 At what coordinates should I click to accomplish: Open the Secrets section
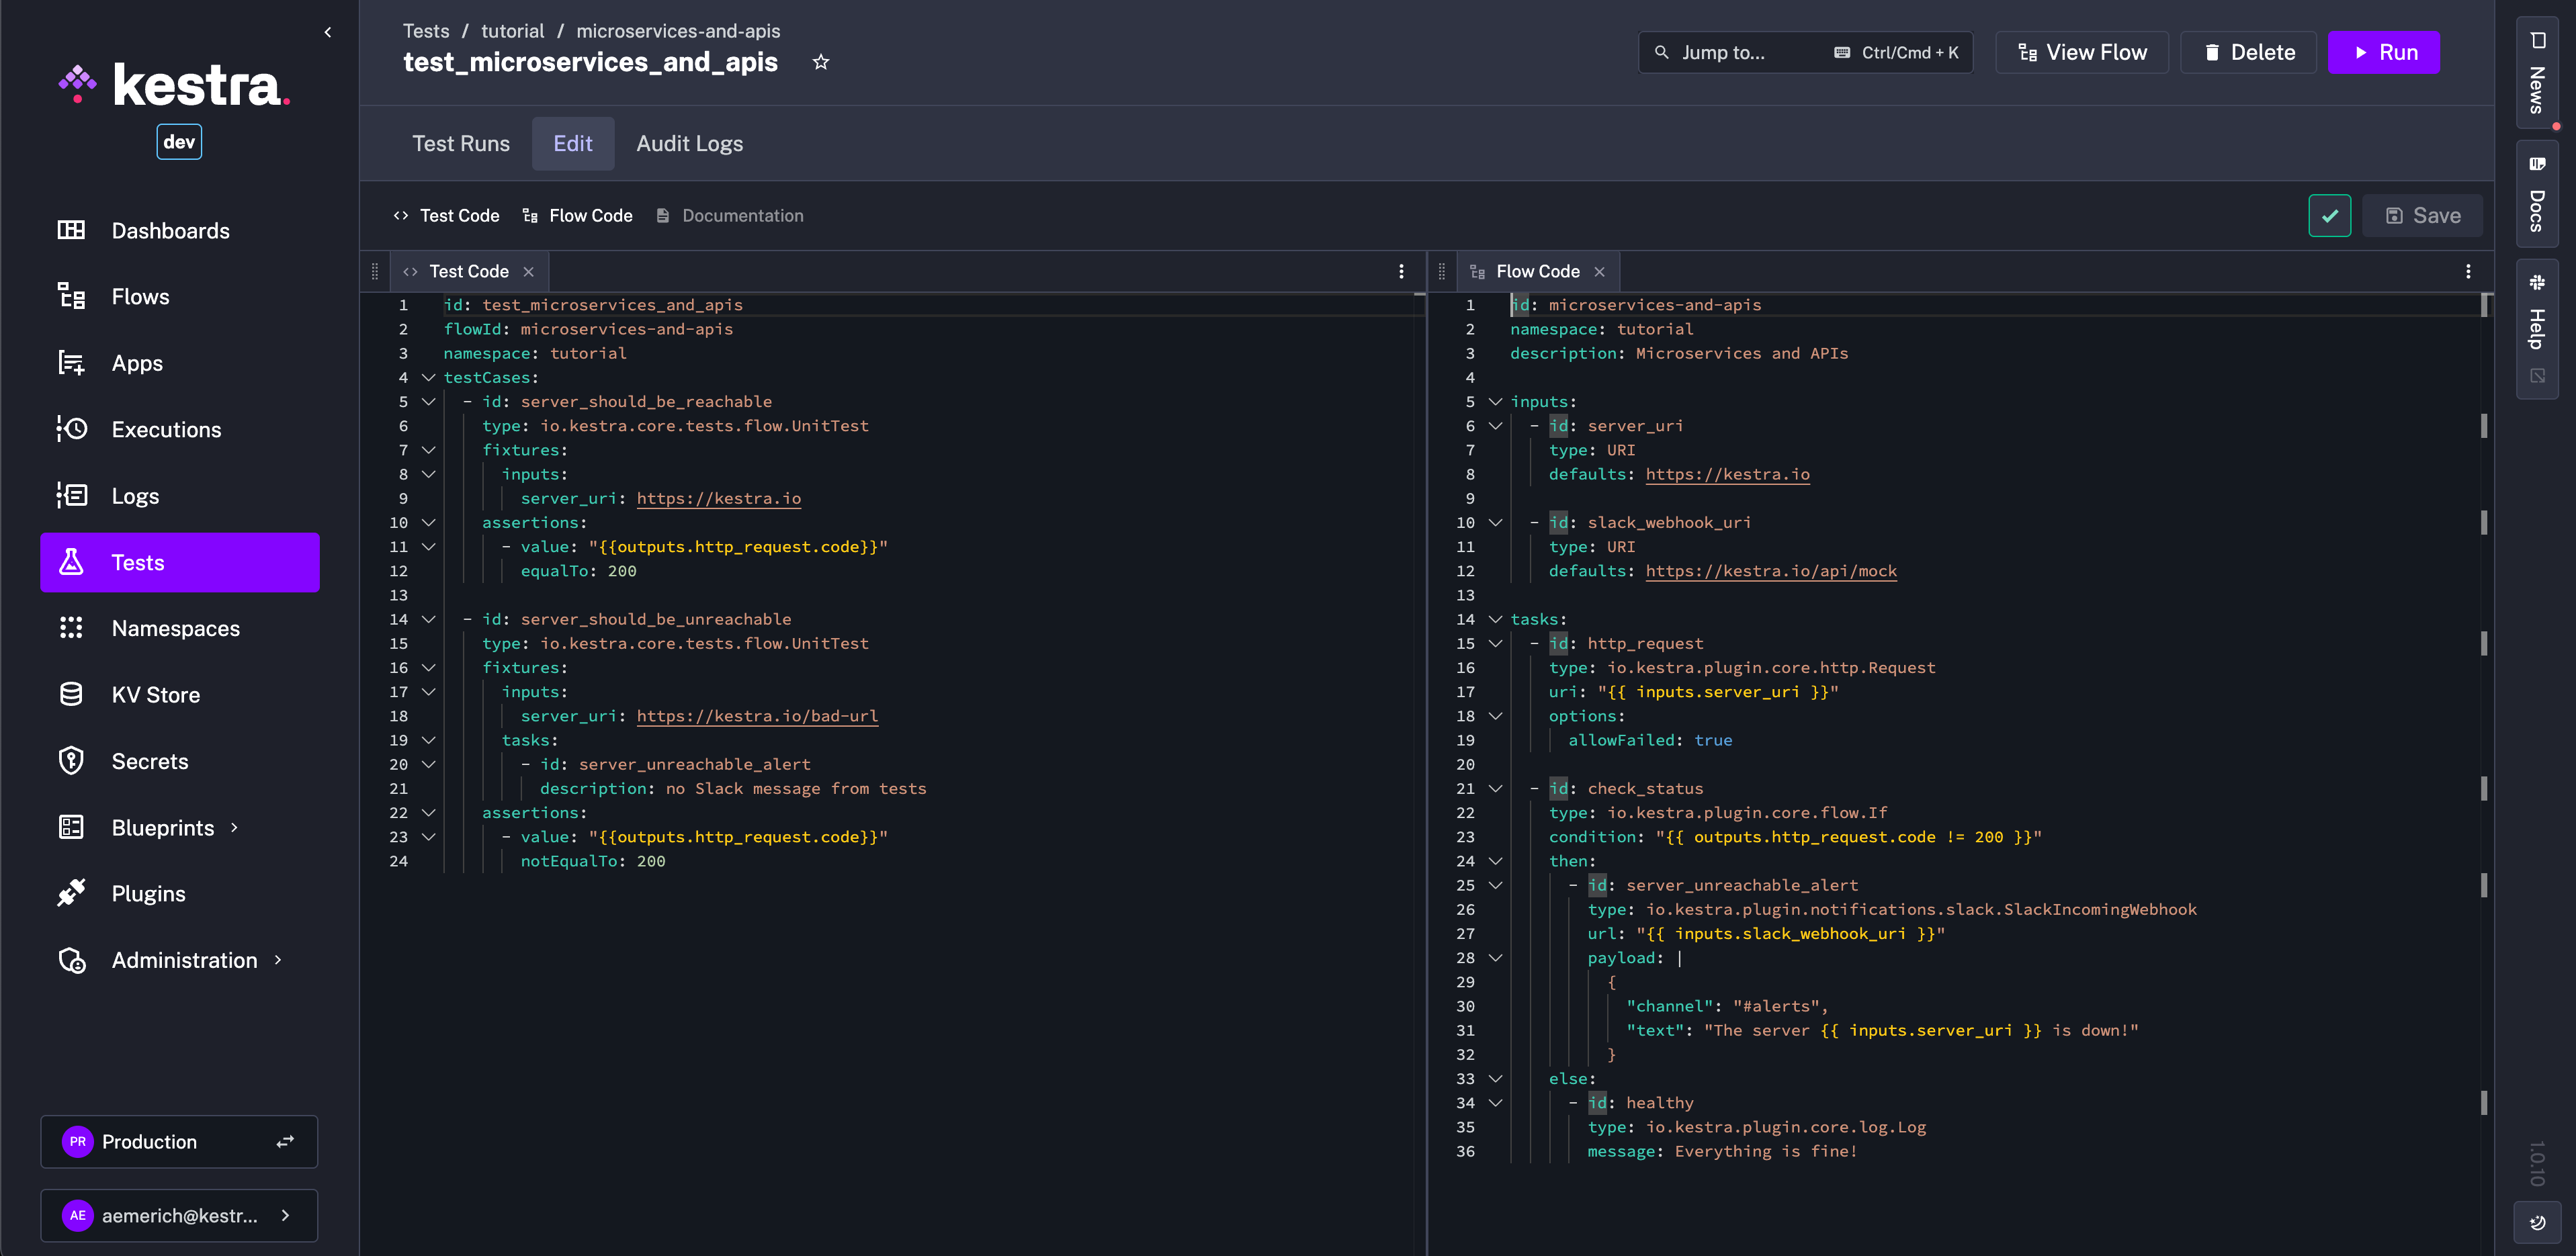pos(150,760)
